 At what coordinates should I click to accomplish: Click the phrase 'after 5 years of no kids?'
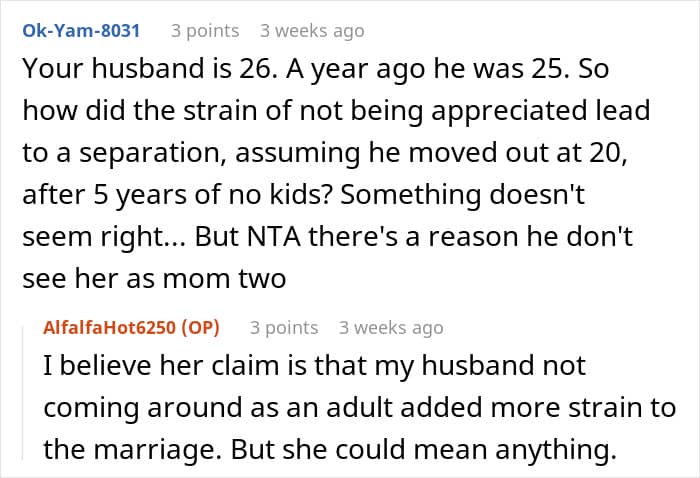(177, 195)
